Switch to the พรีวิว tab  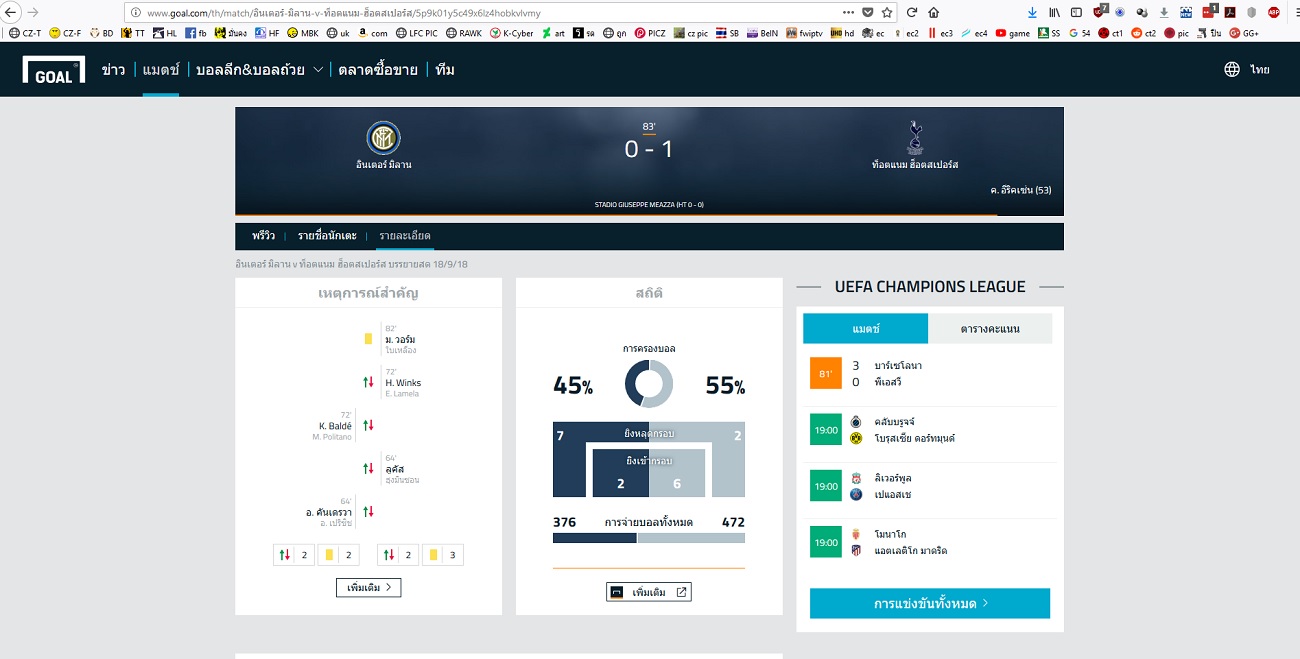264,236
